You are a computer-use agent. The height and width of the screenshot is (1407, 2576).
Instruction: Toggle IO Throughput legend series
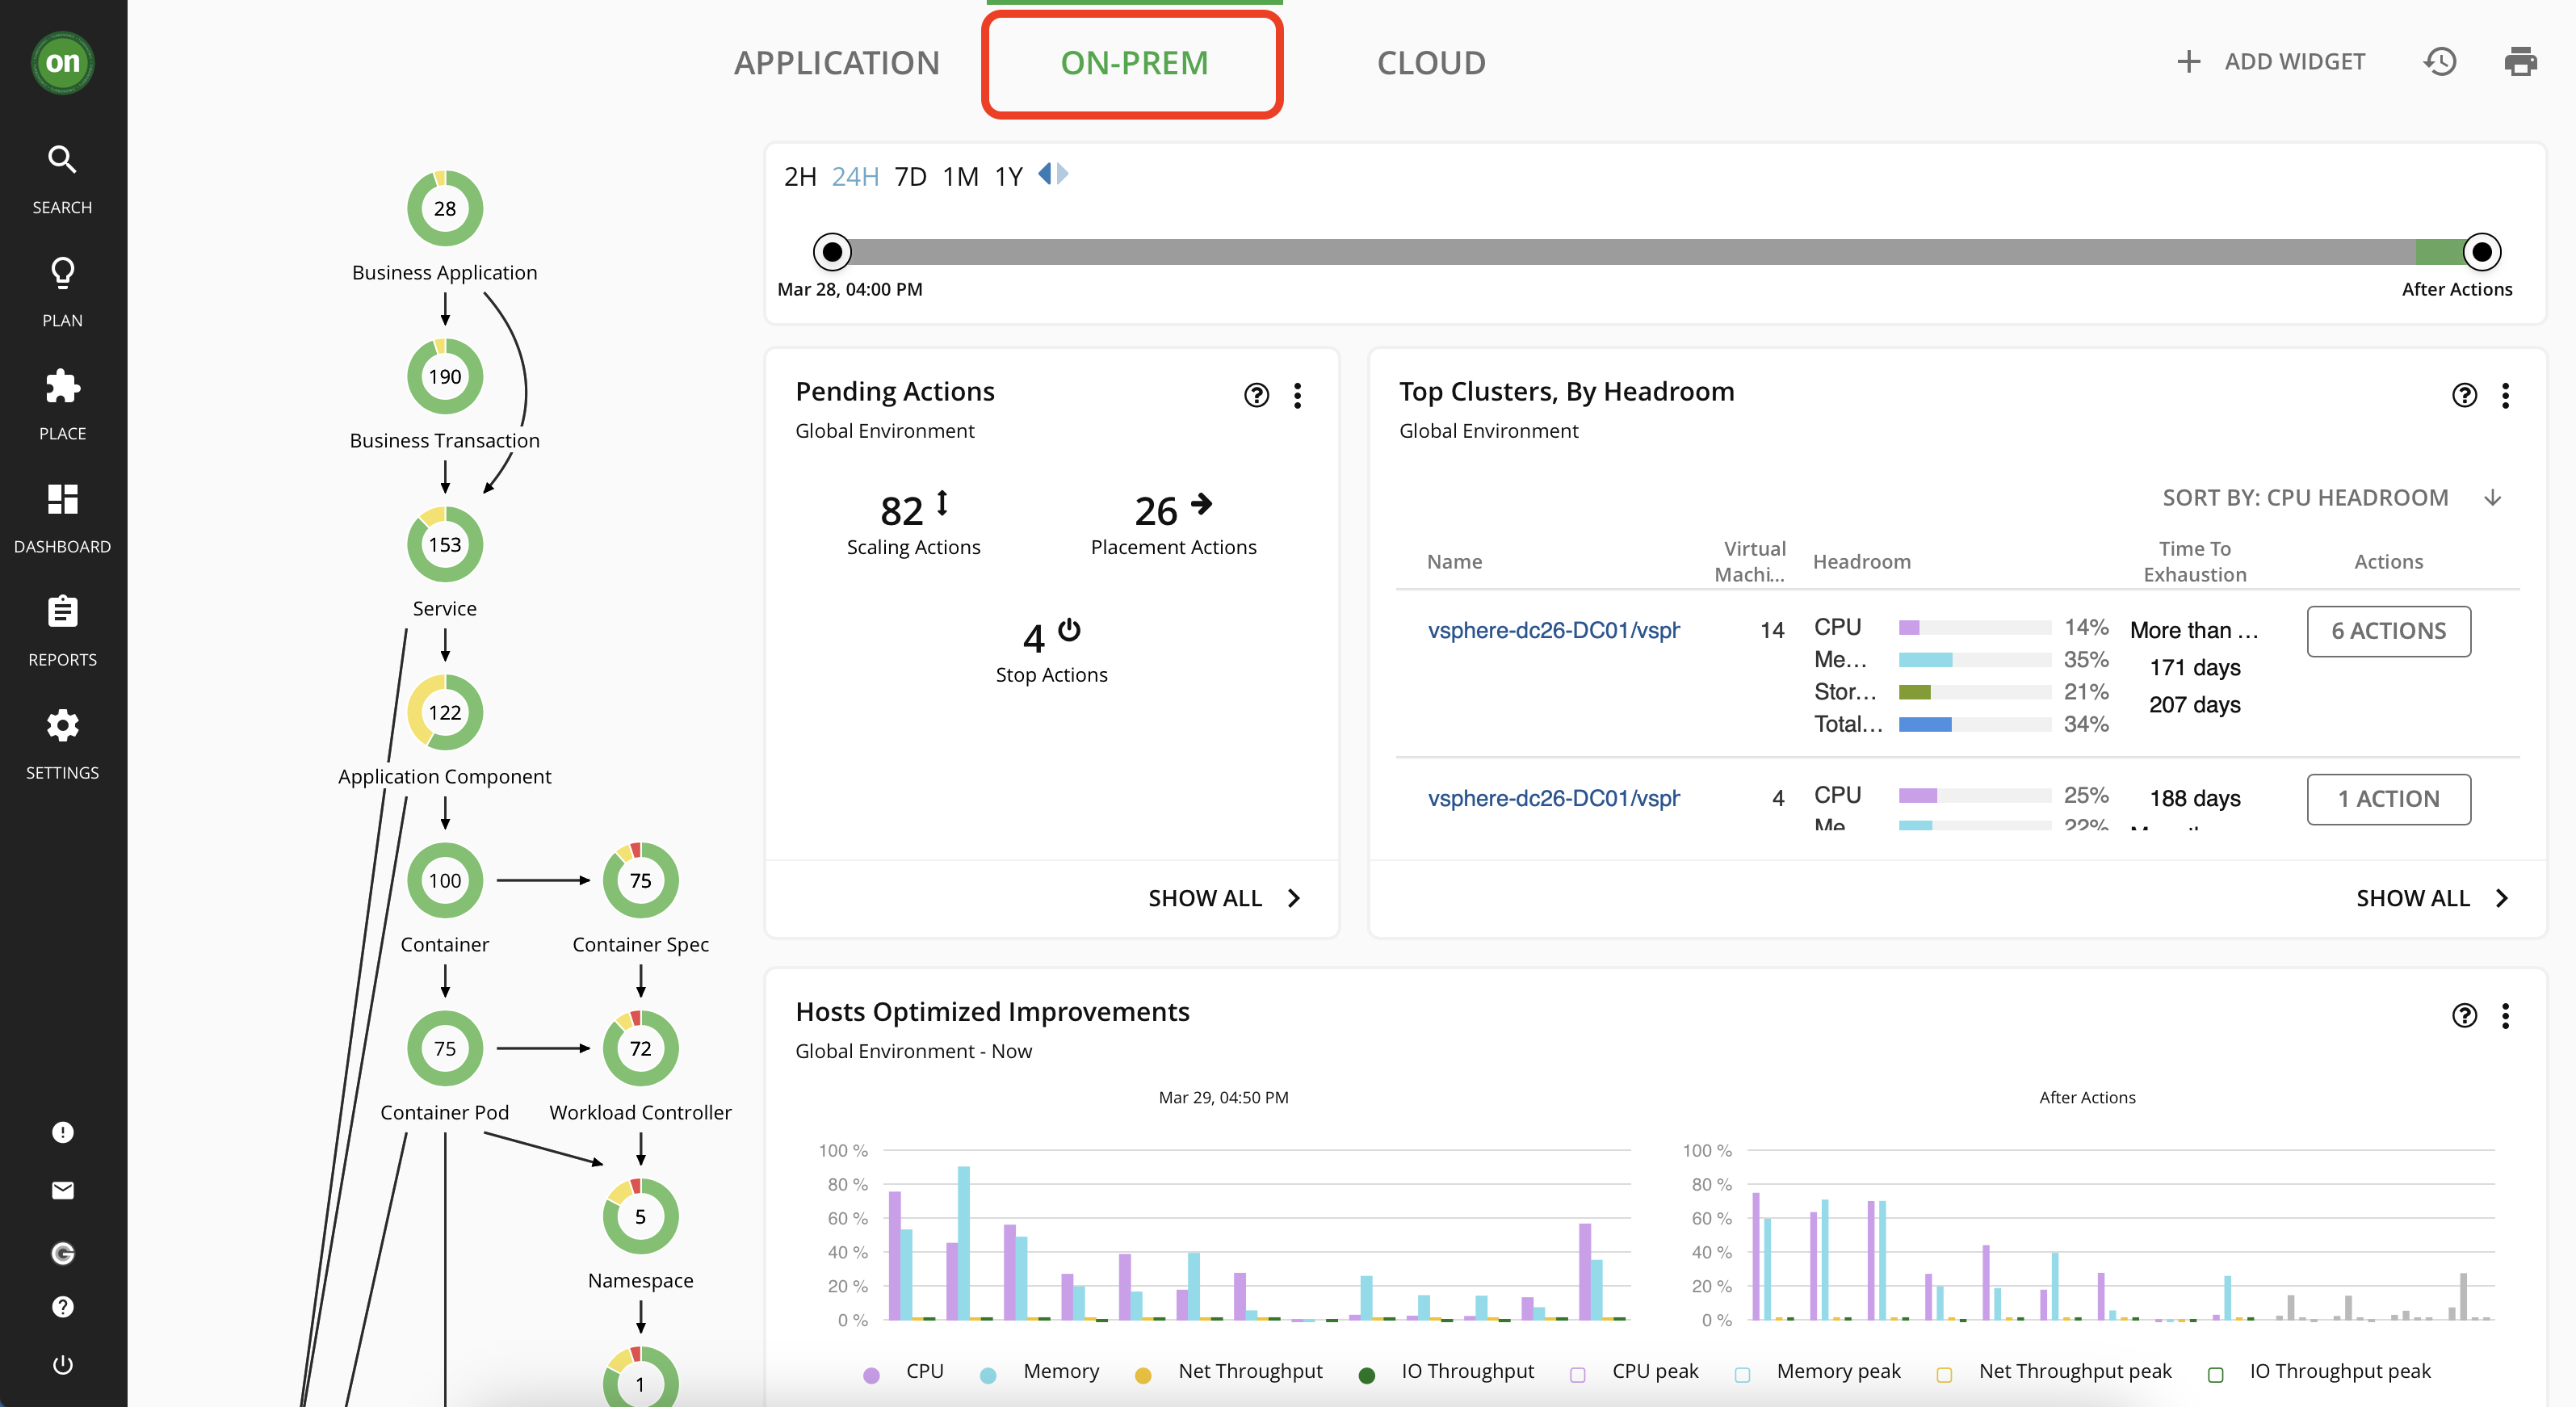pyautogui.click(x=1446, y=1372)
